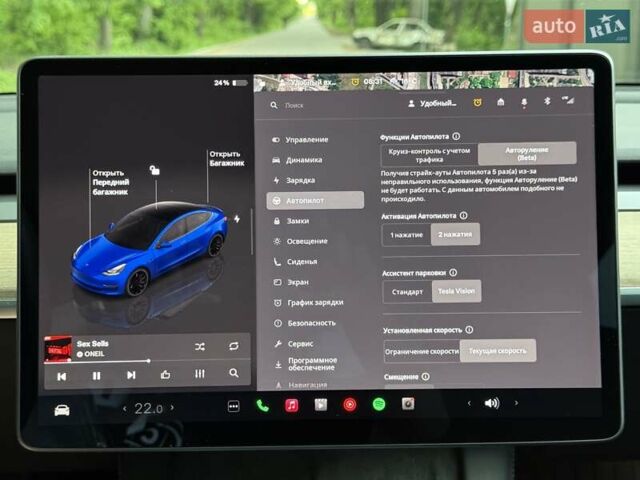
Task: Open Apple Music app in dock
Action: pos(291,405)
